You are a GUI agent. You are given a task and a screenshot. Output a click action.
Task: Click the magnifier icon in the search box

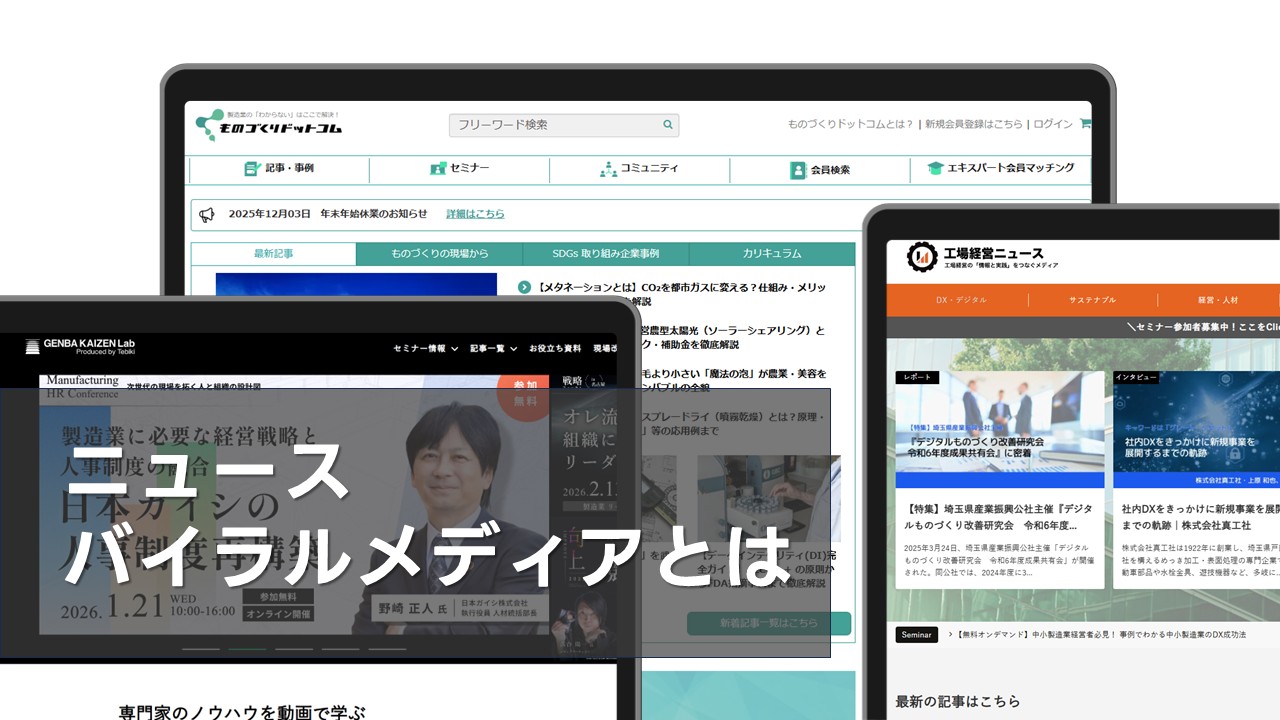668,125
